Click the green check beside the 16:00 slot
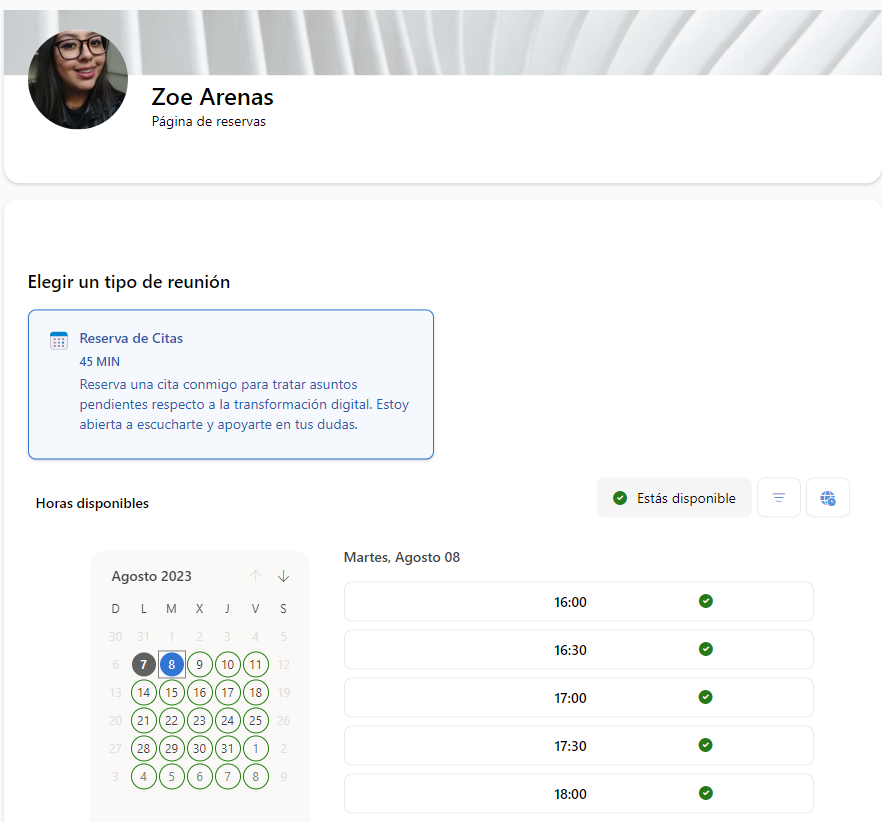Image resolution: width=882 pixels, height=822 pixels. coord(706,601)
